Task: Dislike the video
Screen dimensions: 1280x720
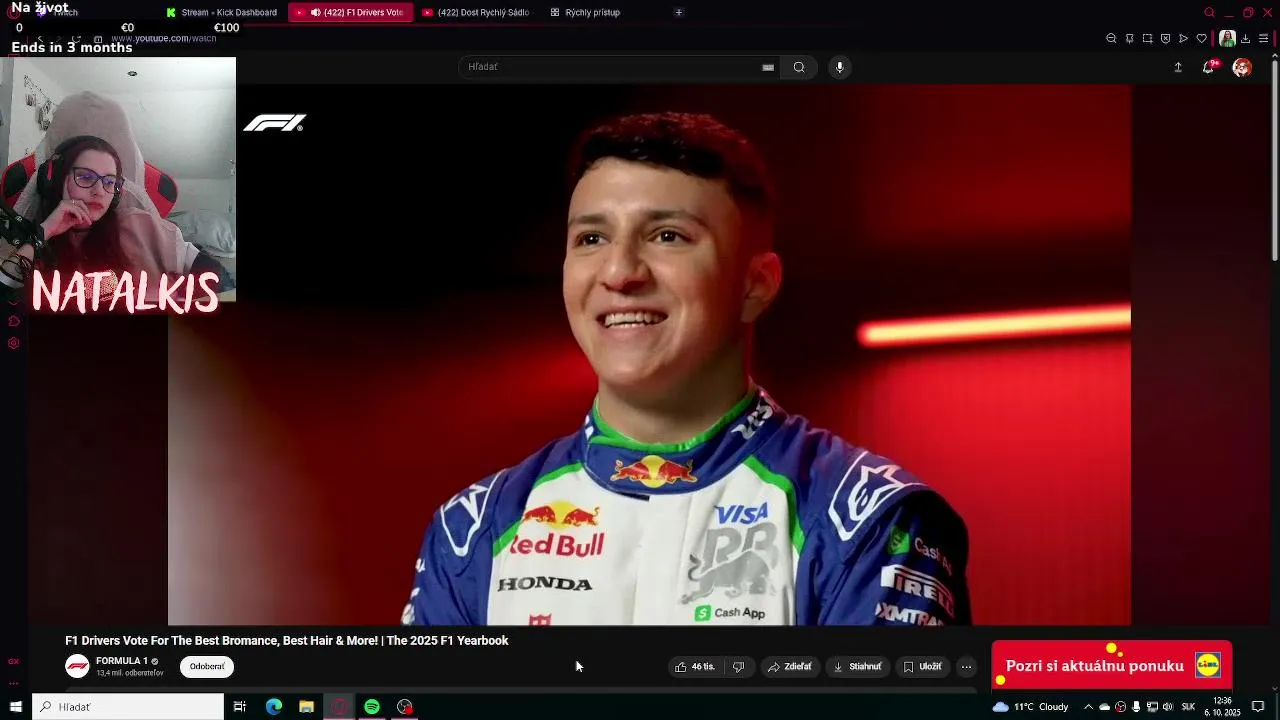Action: coord(738,667)
